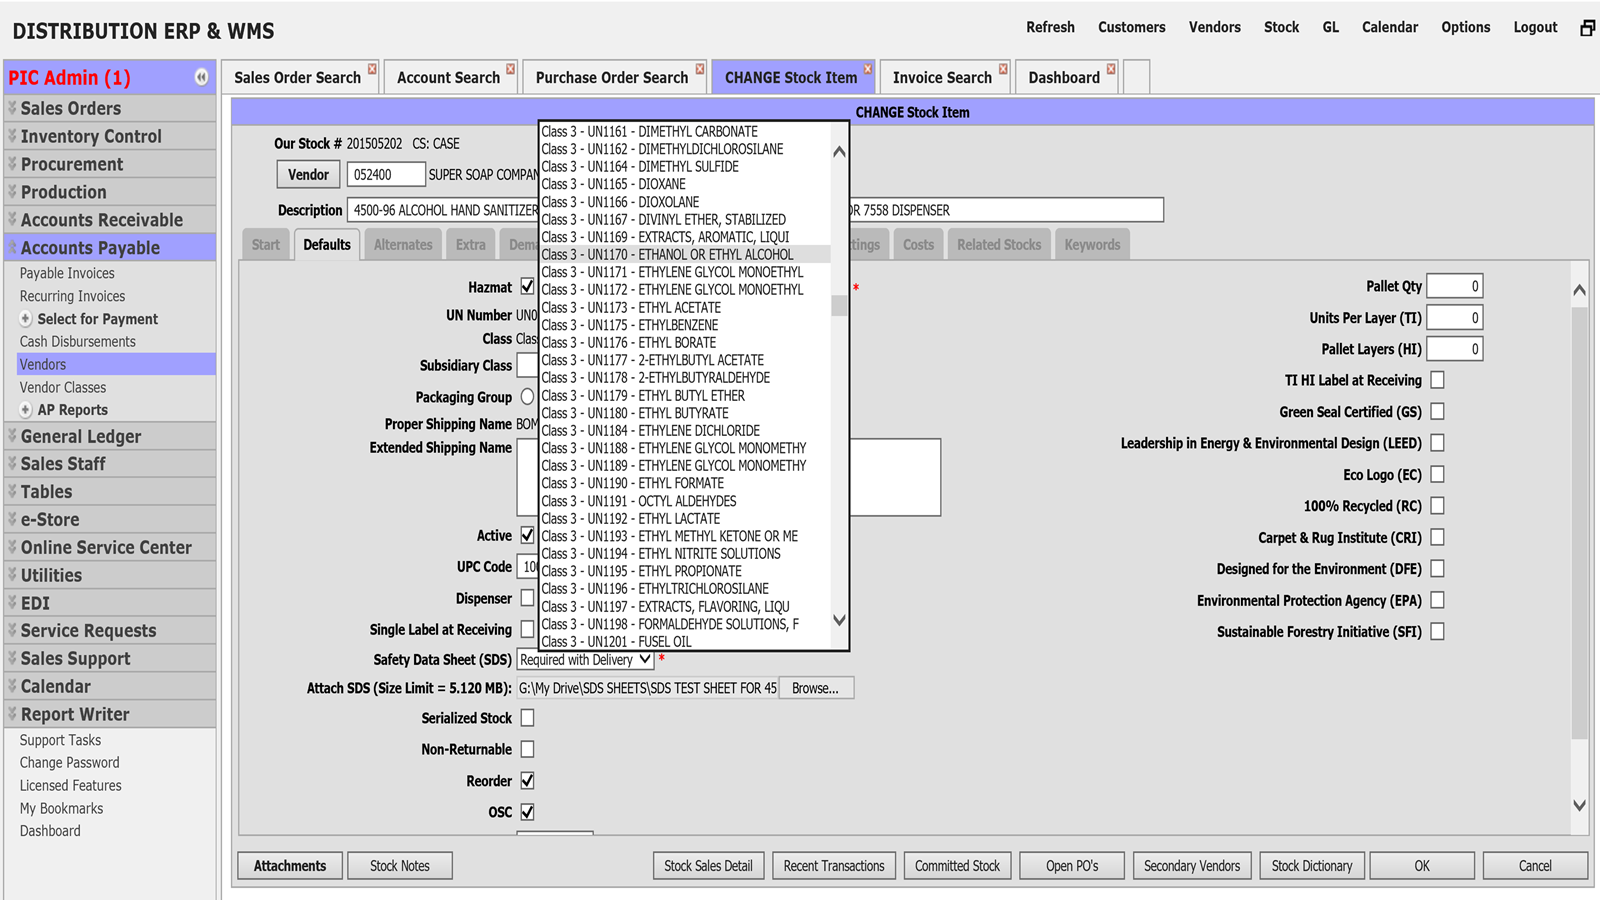Screen dimensions: 1600x900
Task: Click the UN list scroll-down arrow
Action: (x=839, y=620)
